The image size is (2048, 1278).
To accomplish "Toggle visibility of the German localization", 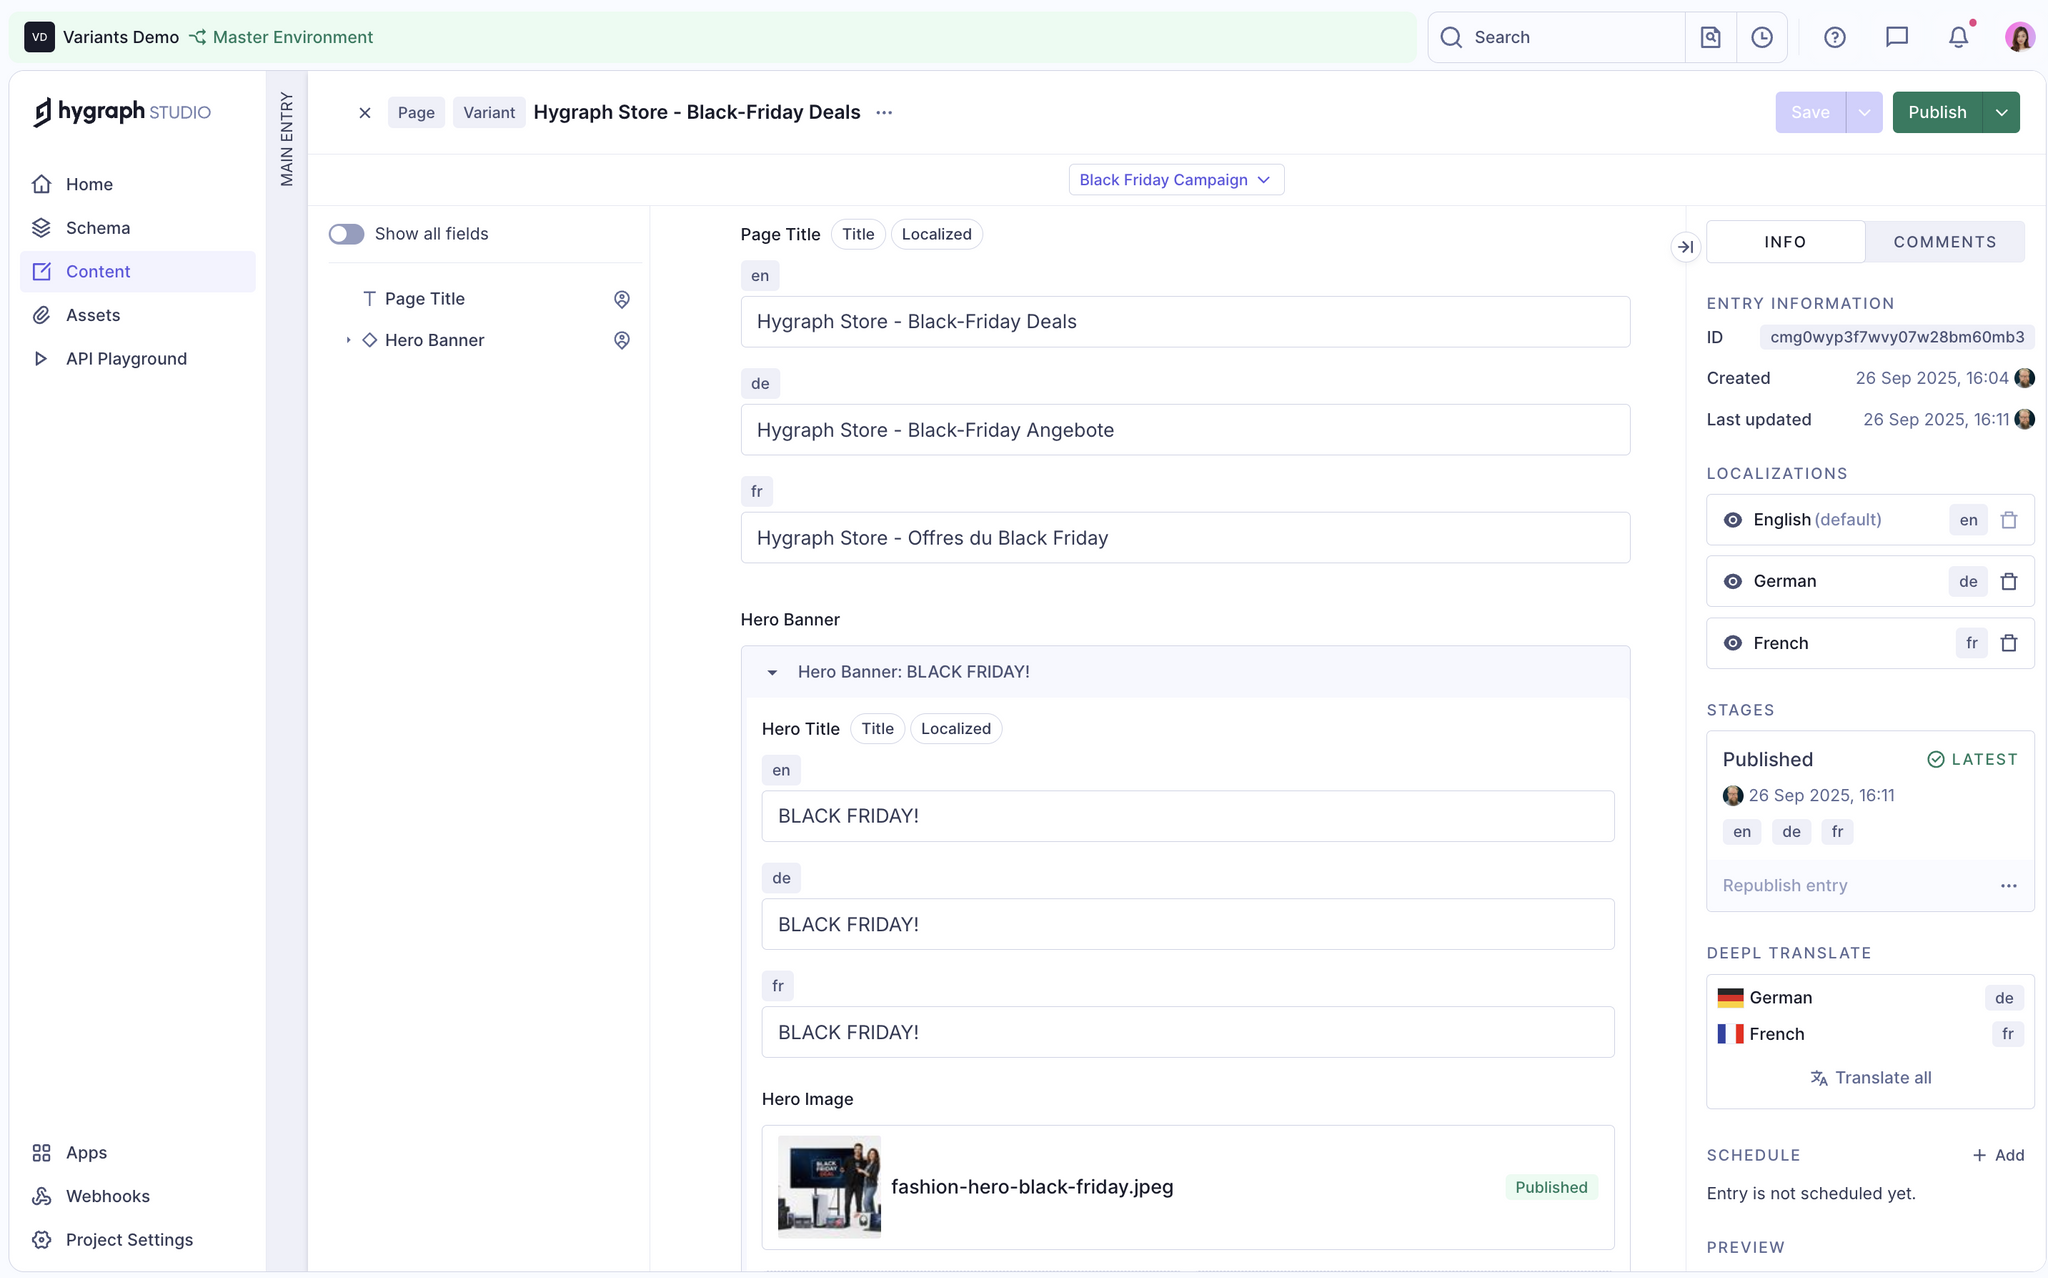I will point(1732,581).
